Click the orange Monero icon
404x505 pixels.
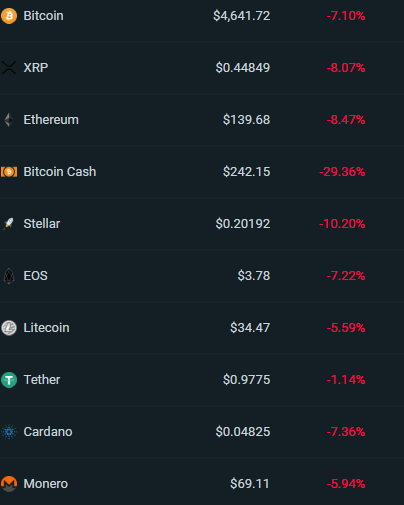pos(9,484)
